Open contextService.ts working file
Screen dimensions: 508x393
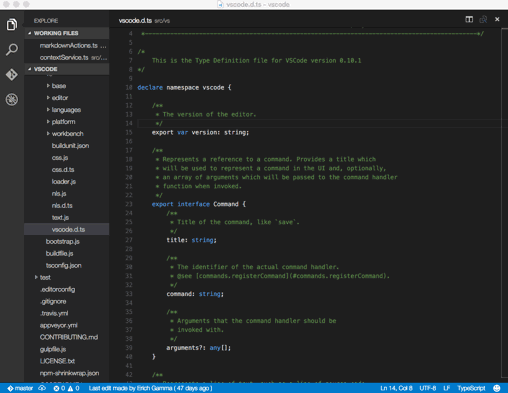point(67,57)
